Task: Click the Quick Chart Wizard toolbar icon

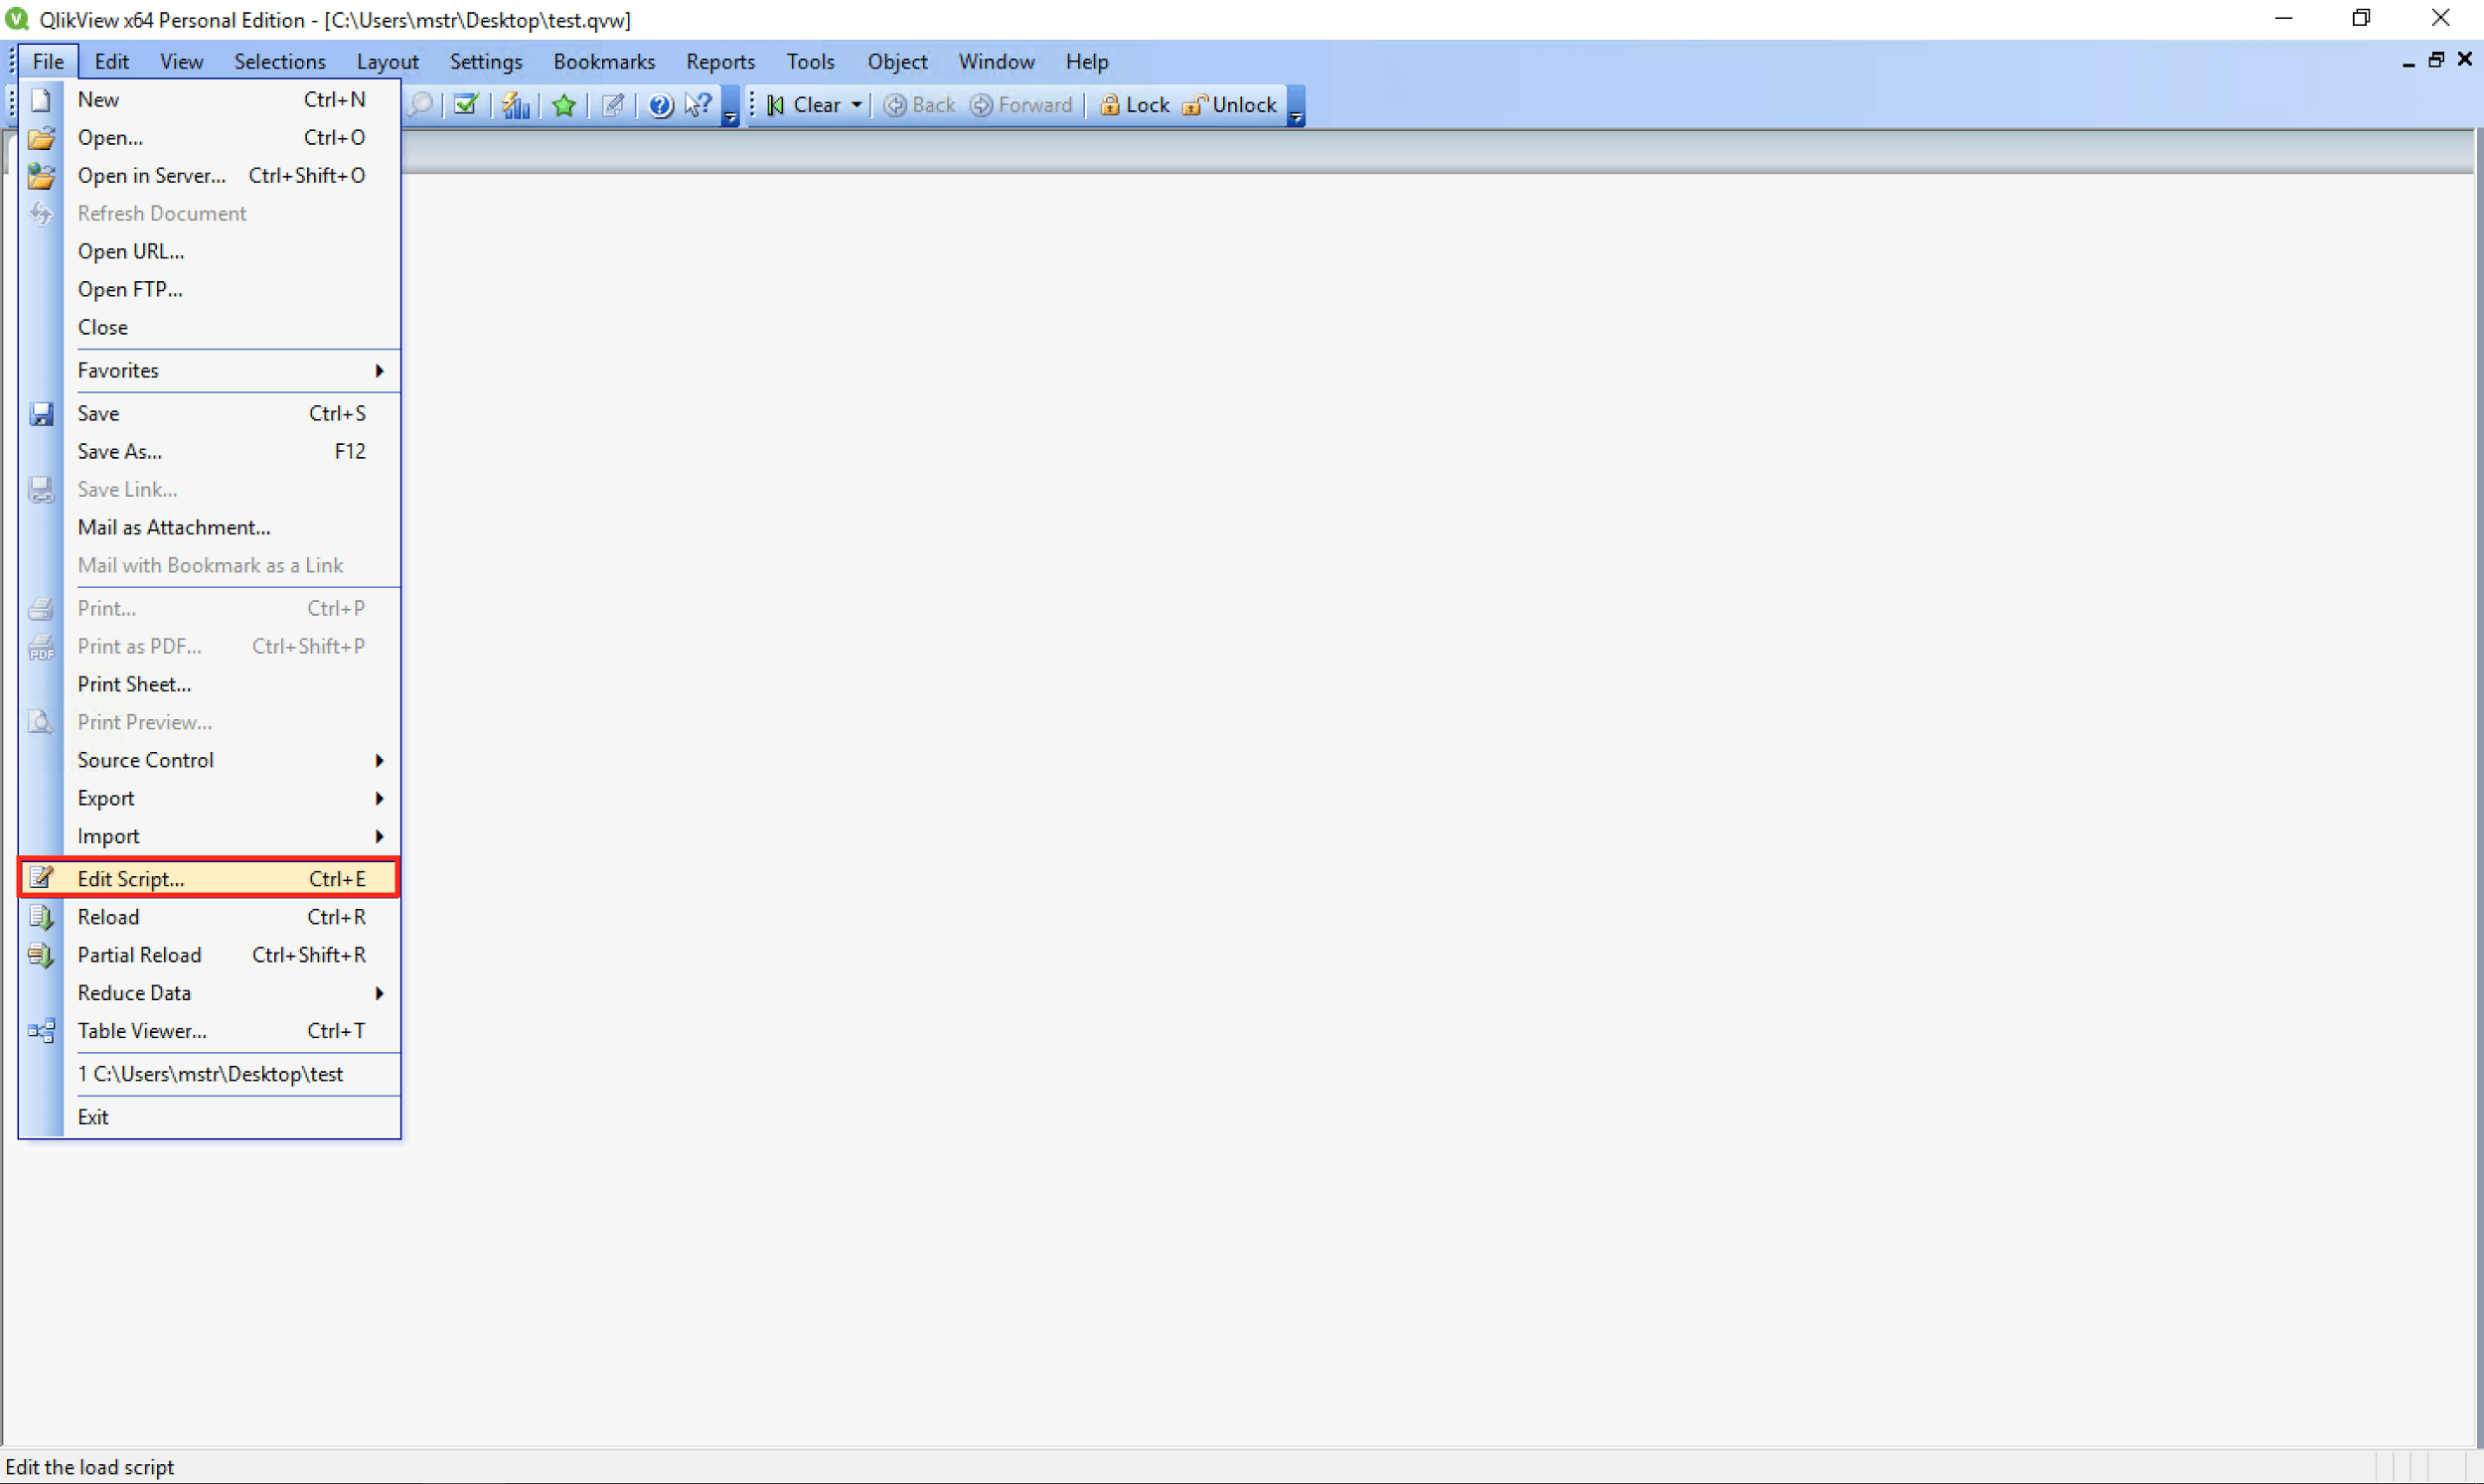Action: [515, 105]
